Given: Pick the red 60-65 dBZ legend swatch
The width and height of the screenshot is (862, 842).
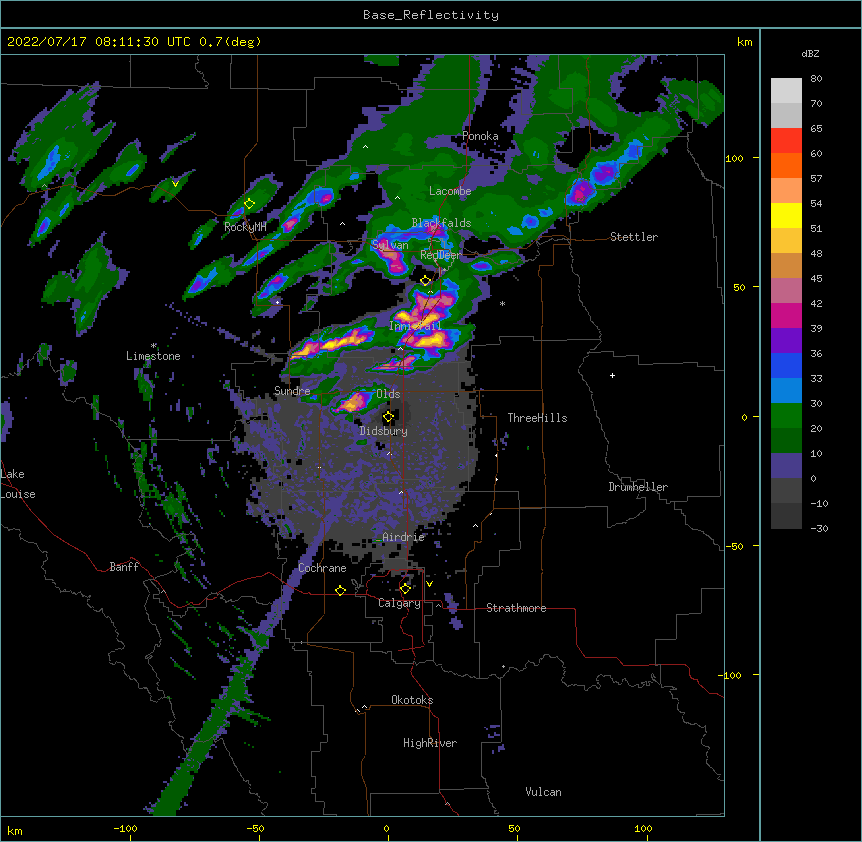Looking at the screenshot, I should pos(786,140).
